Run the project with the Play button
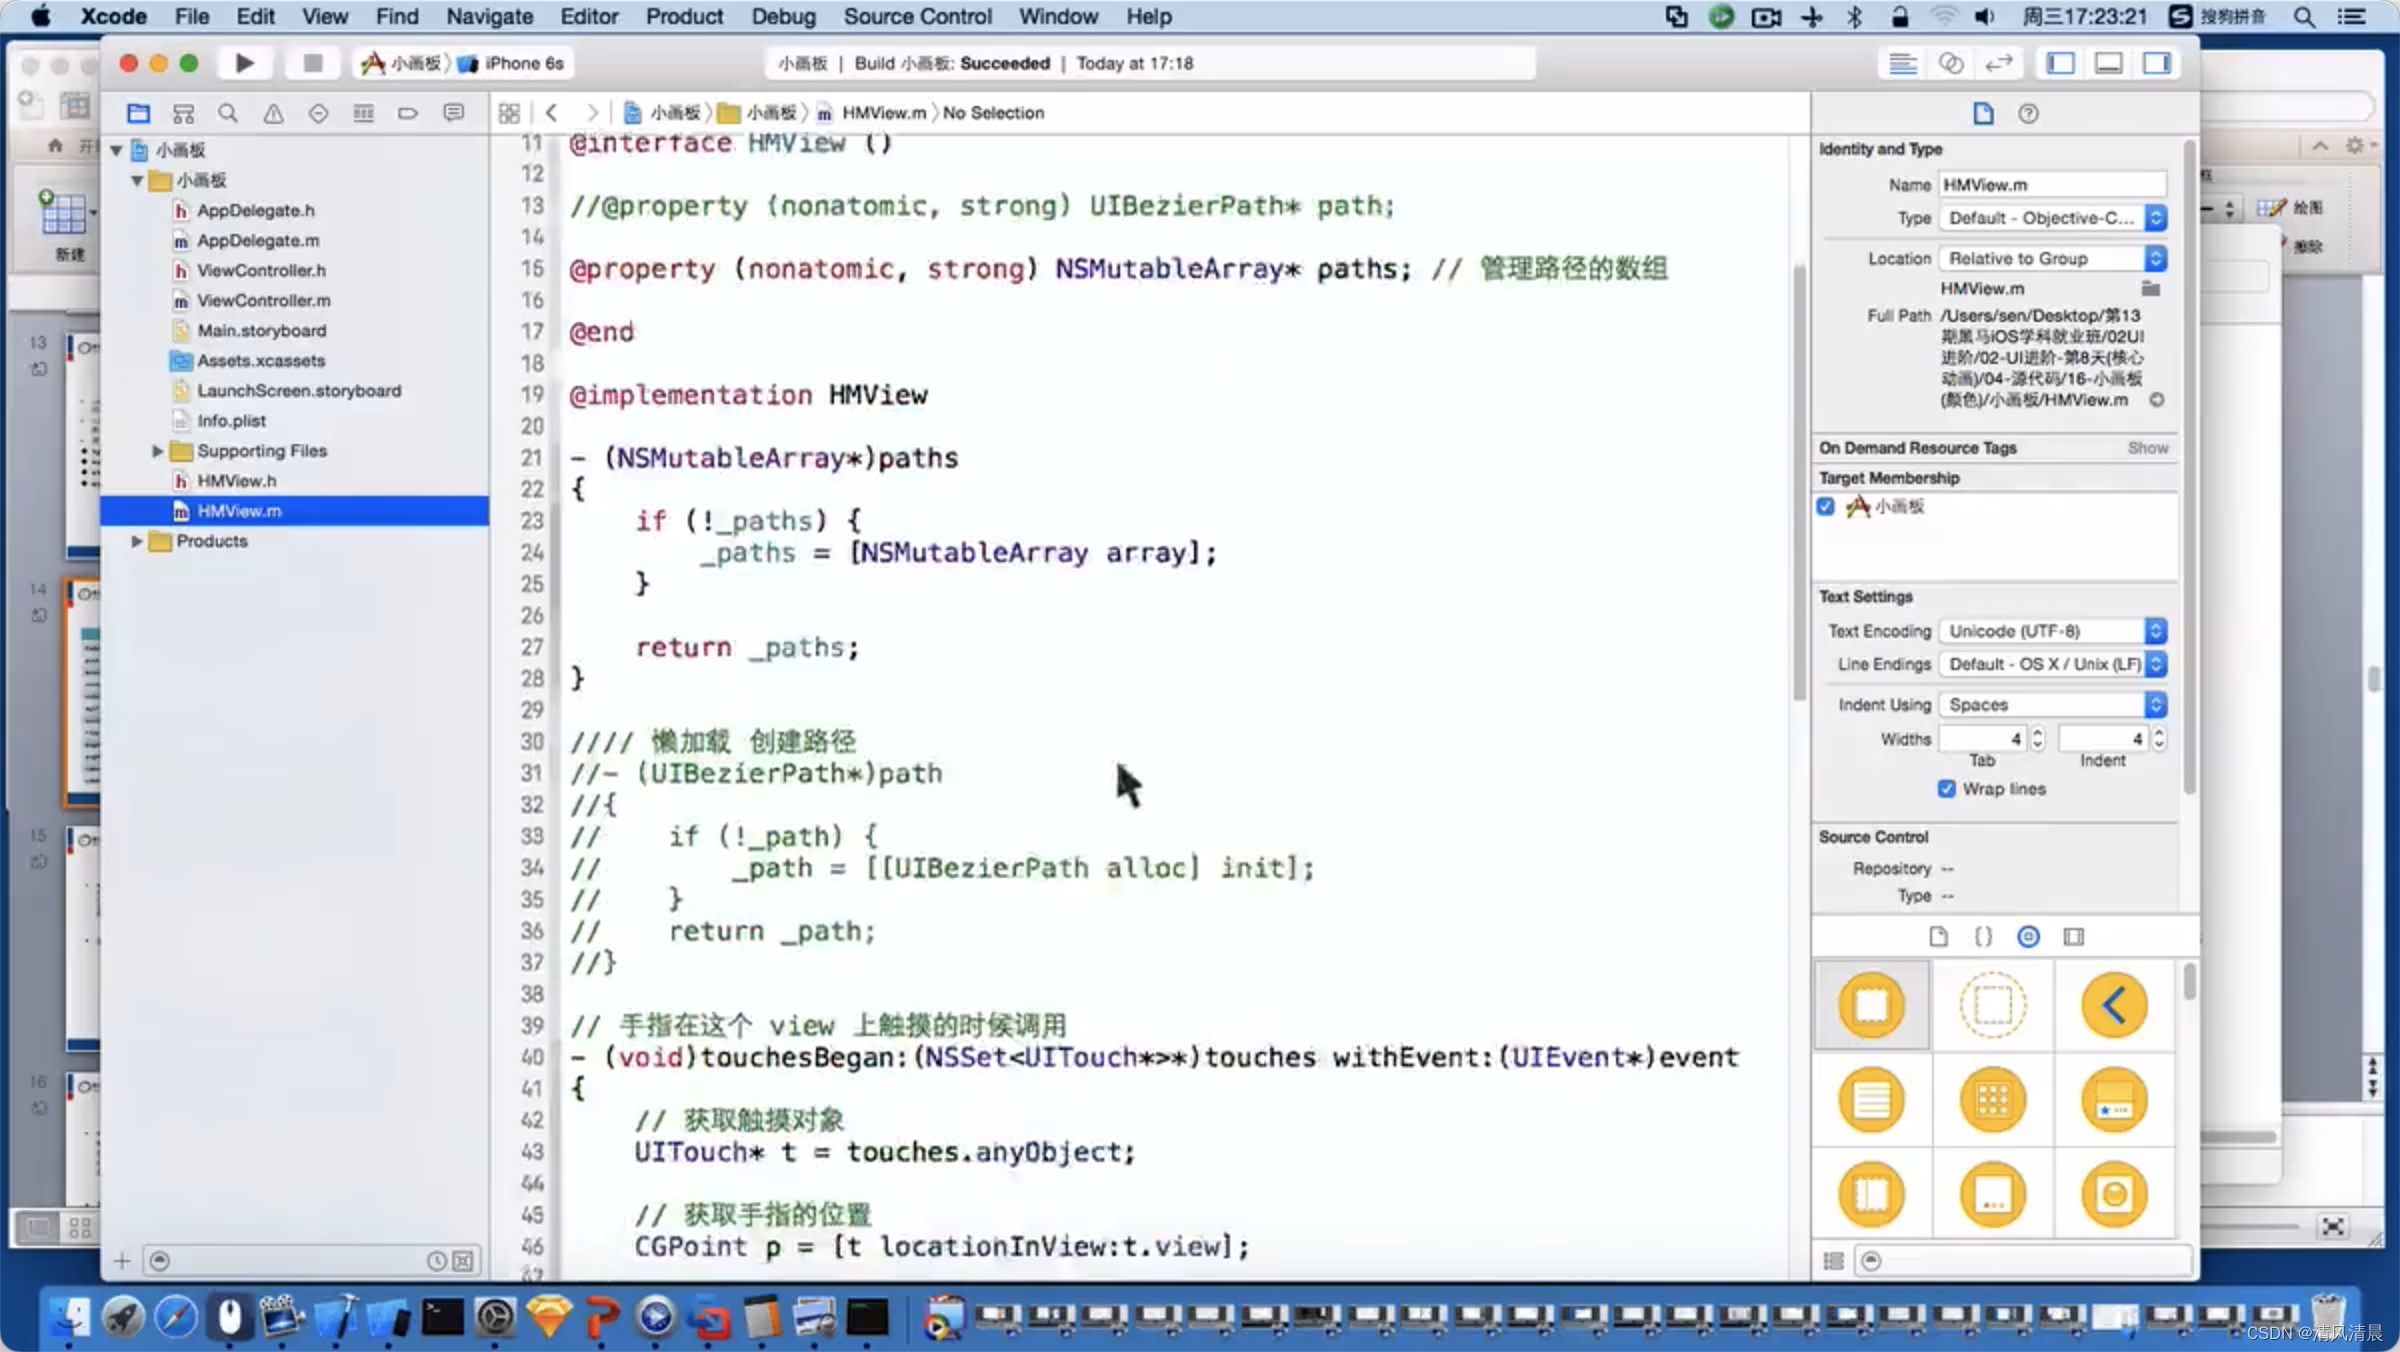Image resolution: width=2400 pixels, height=1352 pixels. point(244,63)
